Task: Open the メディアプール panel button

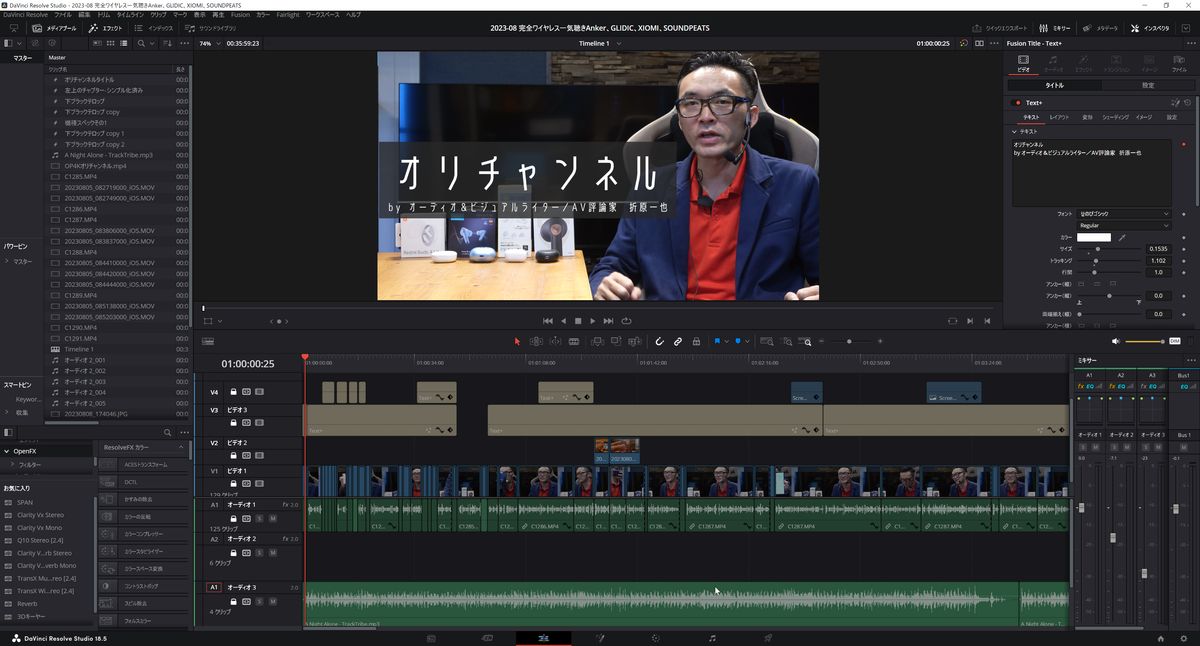Action: pyautogui.click(x=54, y=28)
